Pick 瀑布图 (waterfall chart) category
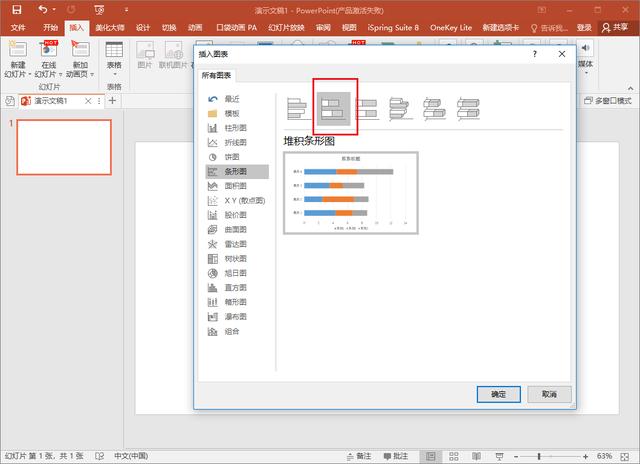This screenshot has width=640, height=464. pyautogui.click(x=234, y=316)
